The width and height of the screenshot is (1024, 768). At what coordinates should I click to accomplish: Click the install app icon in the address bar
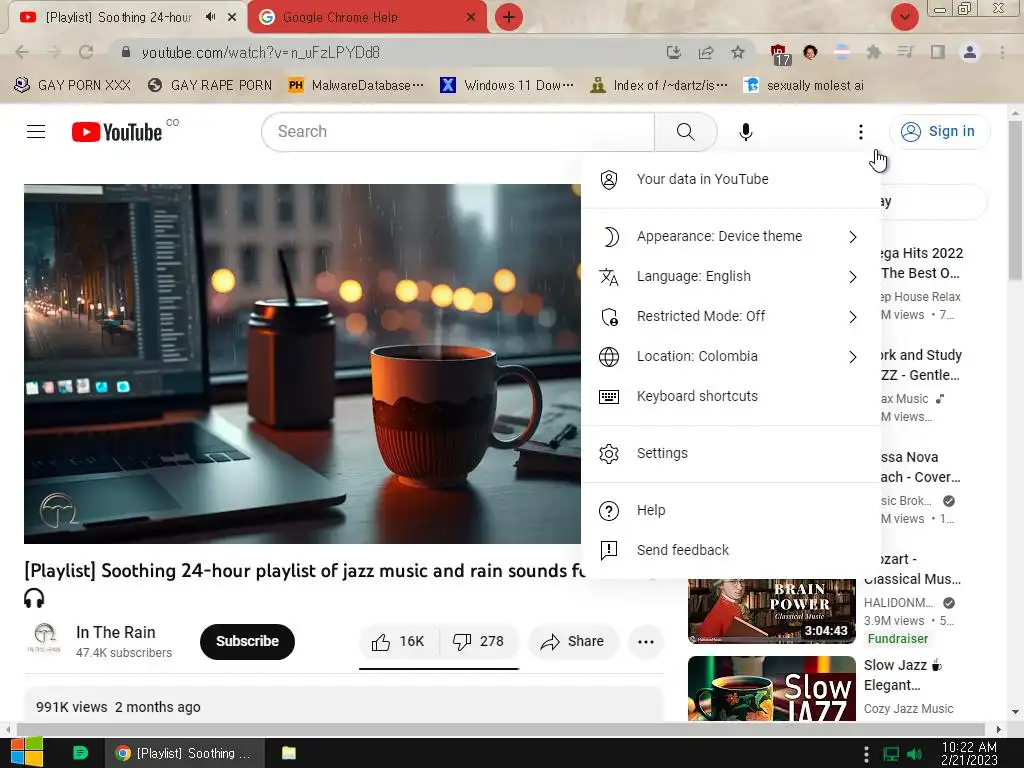click(674, 52)
